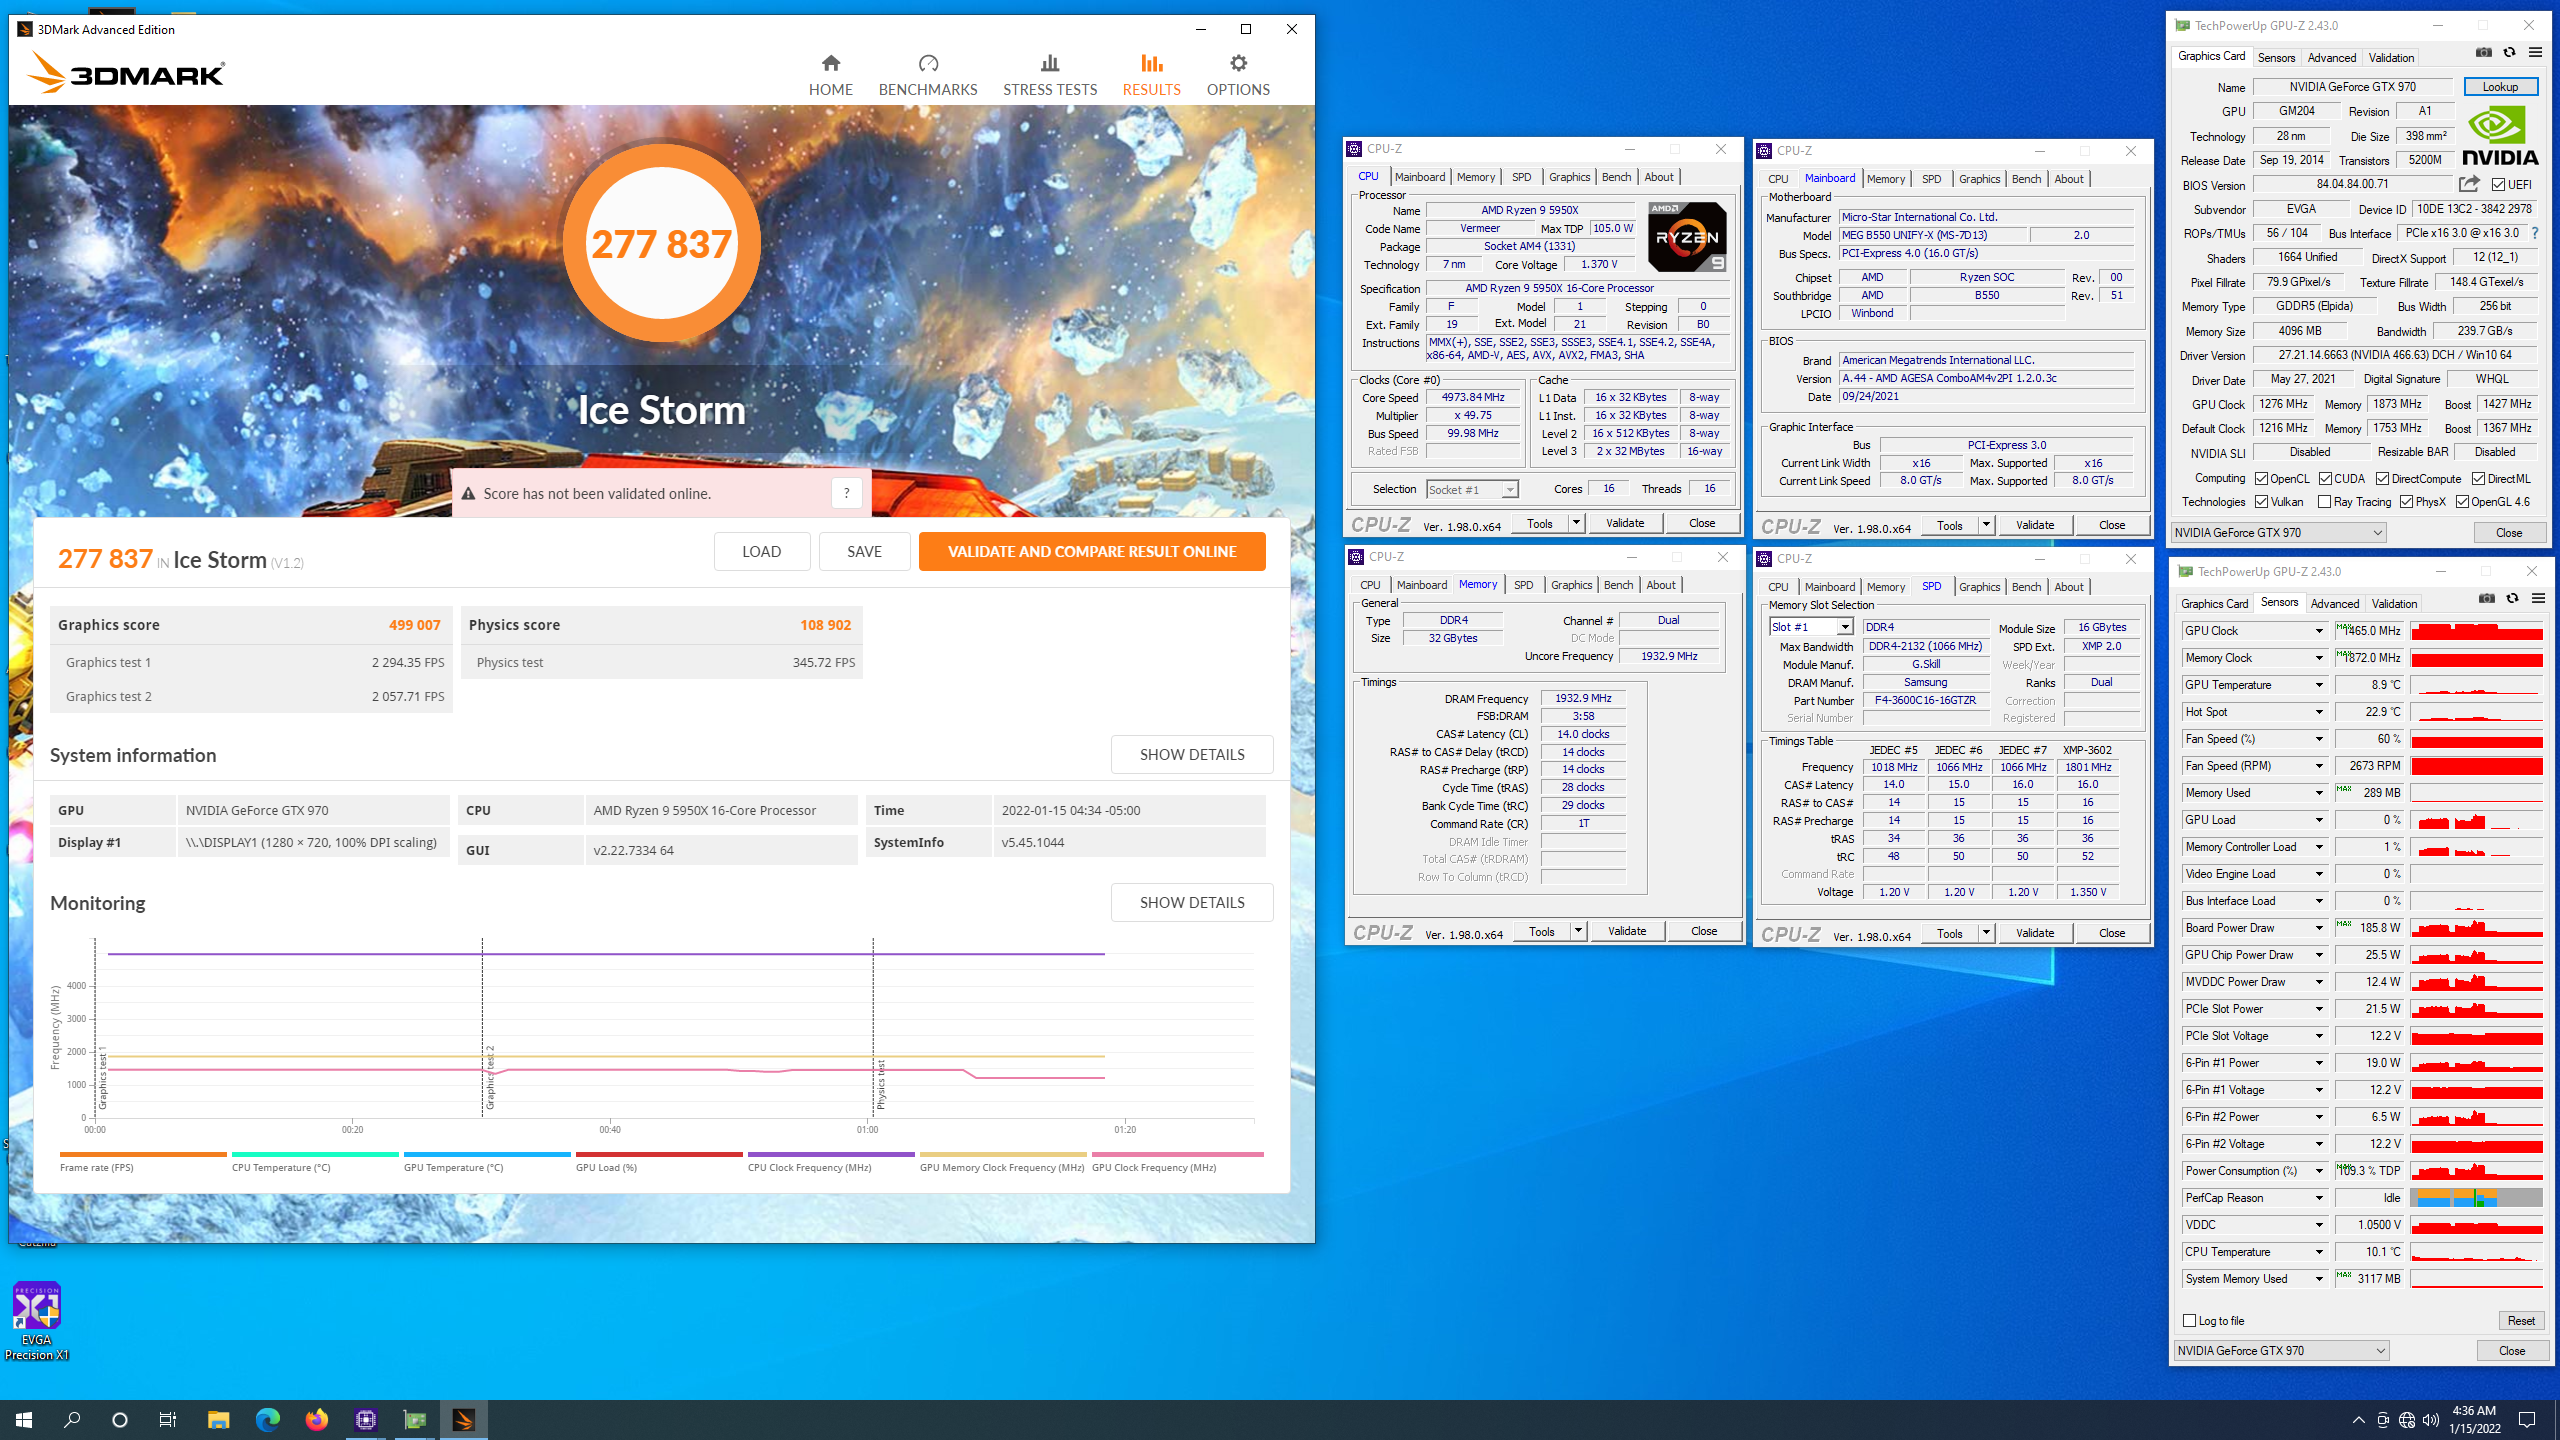Select About tab in CPU-Z Memory window
Viewport: 2560px width, 1440px height.
[x=1661, y=585]
